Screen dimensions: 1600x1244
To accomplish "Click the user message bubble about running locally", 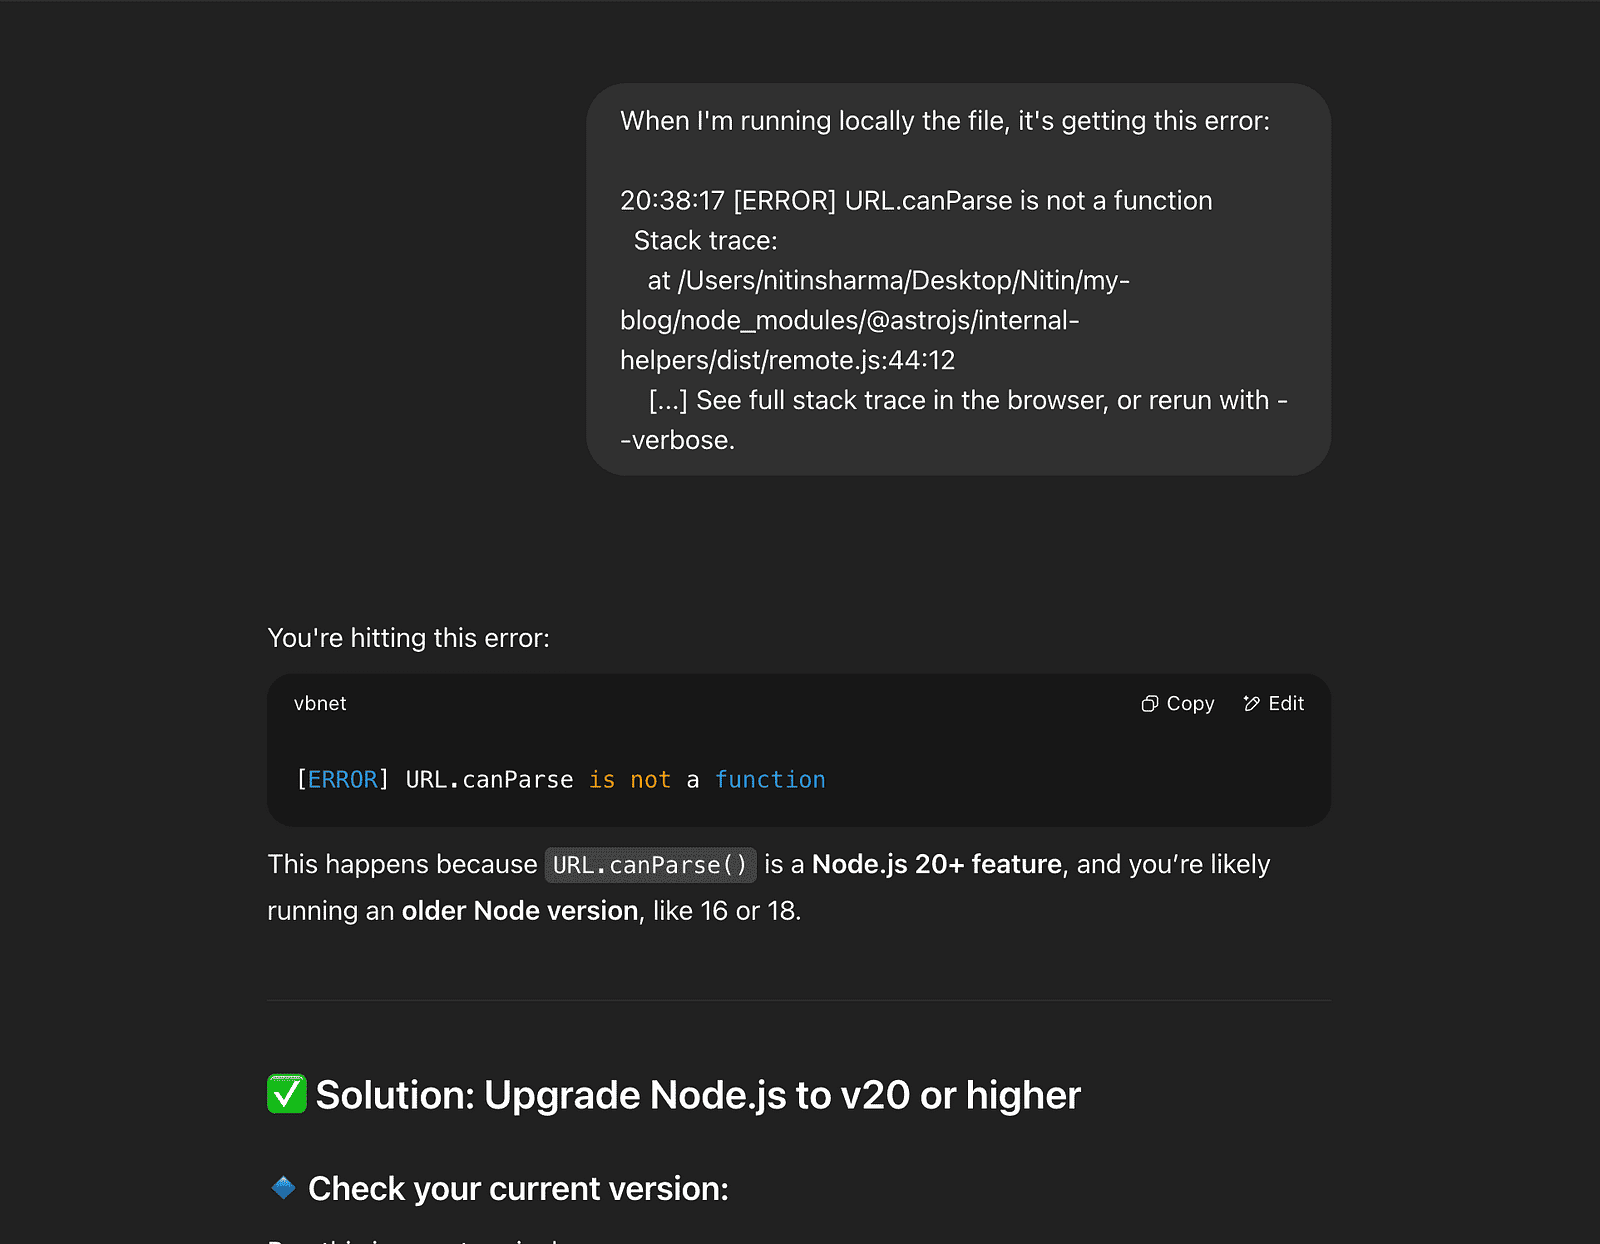I will 958,279.
